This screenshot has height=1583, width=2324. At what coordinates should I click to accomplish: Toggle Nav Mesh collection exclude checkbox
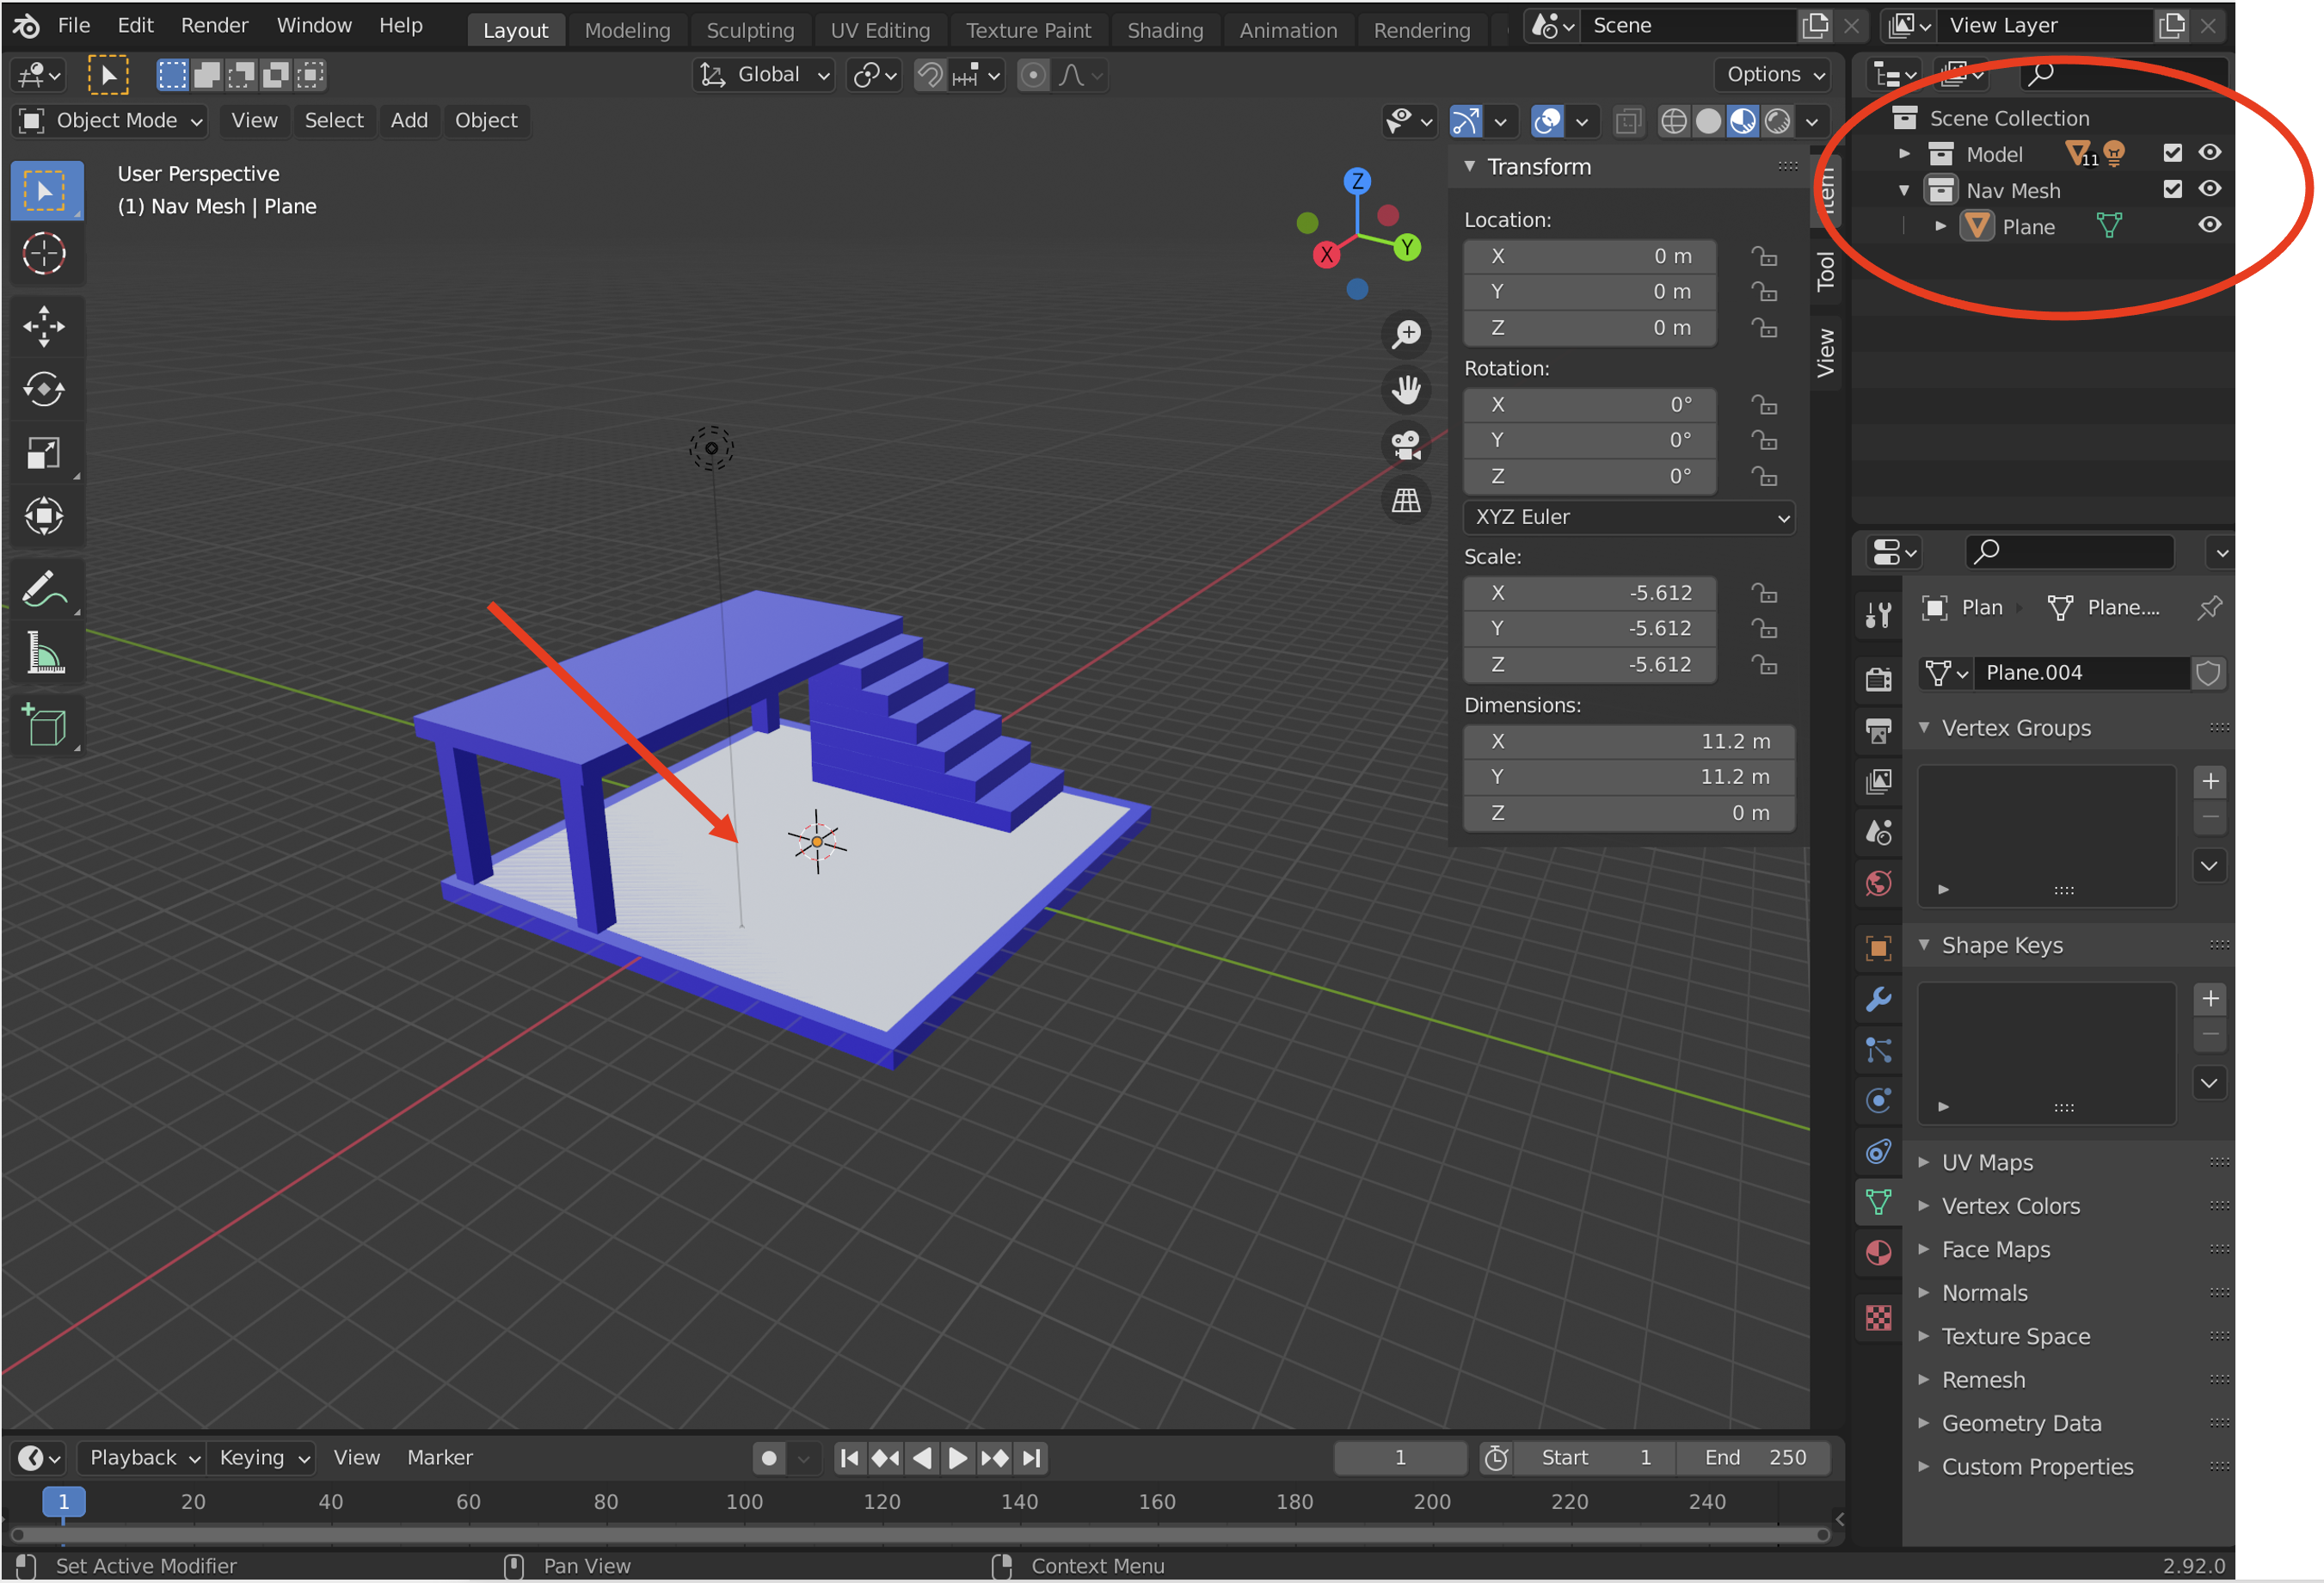tap(2172, 189)
